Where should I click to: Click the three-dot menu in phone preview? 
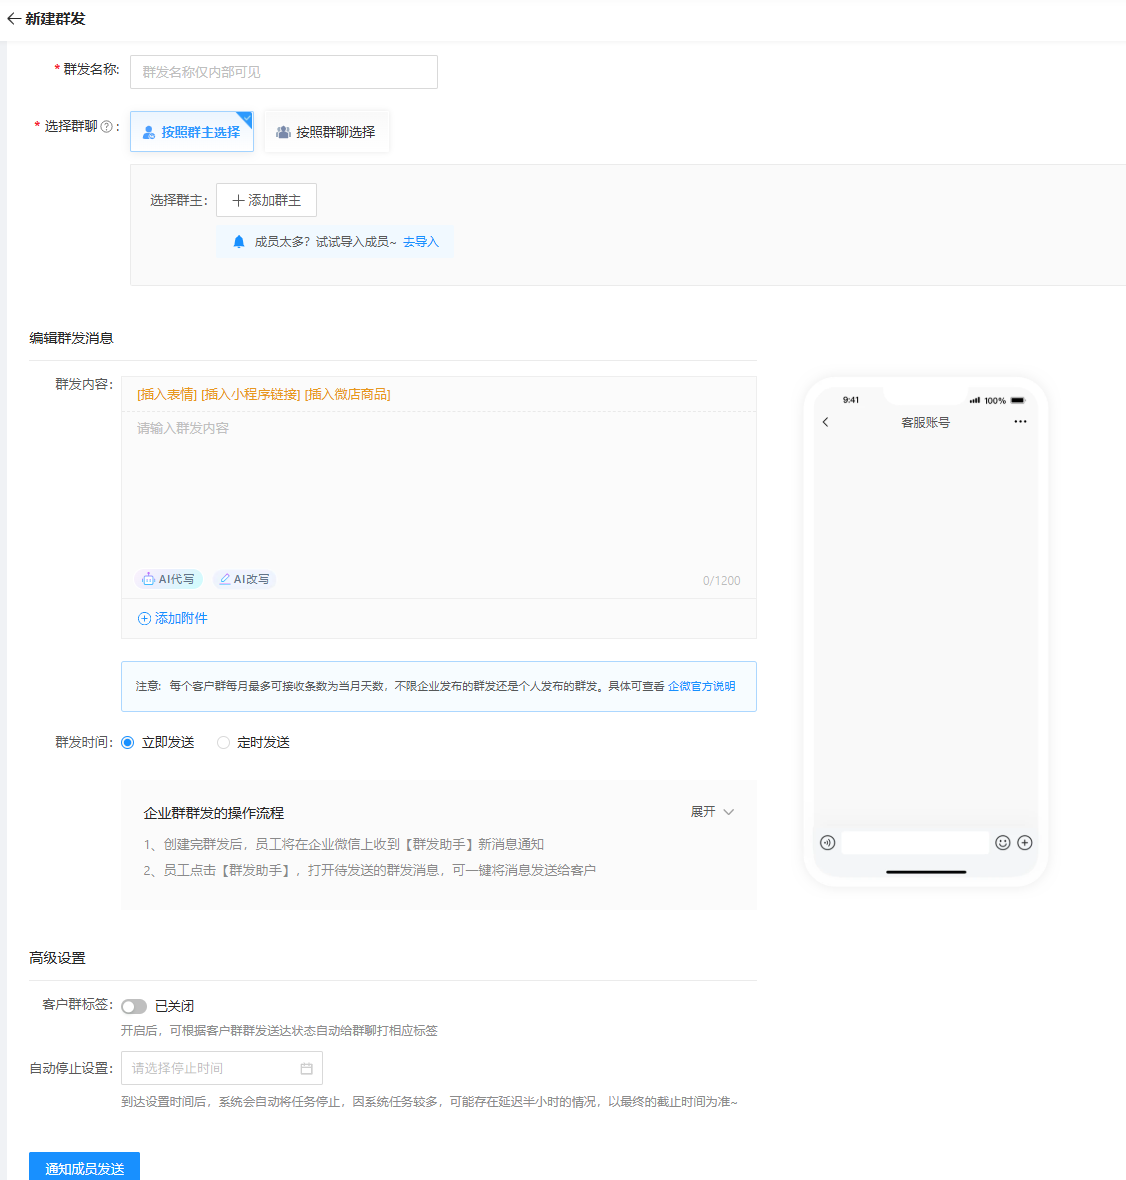tap(1020, 422)
